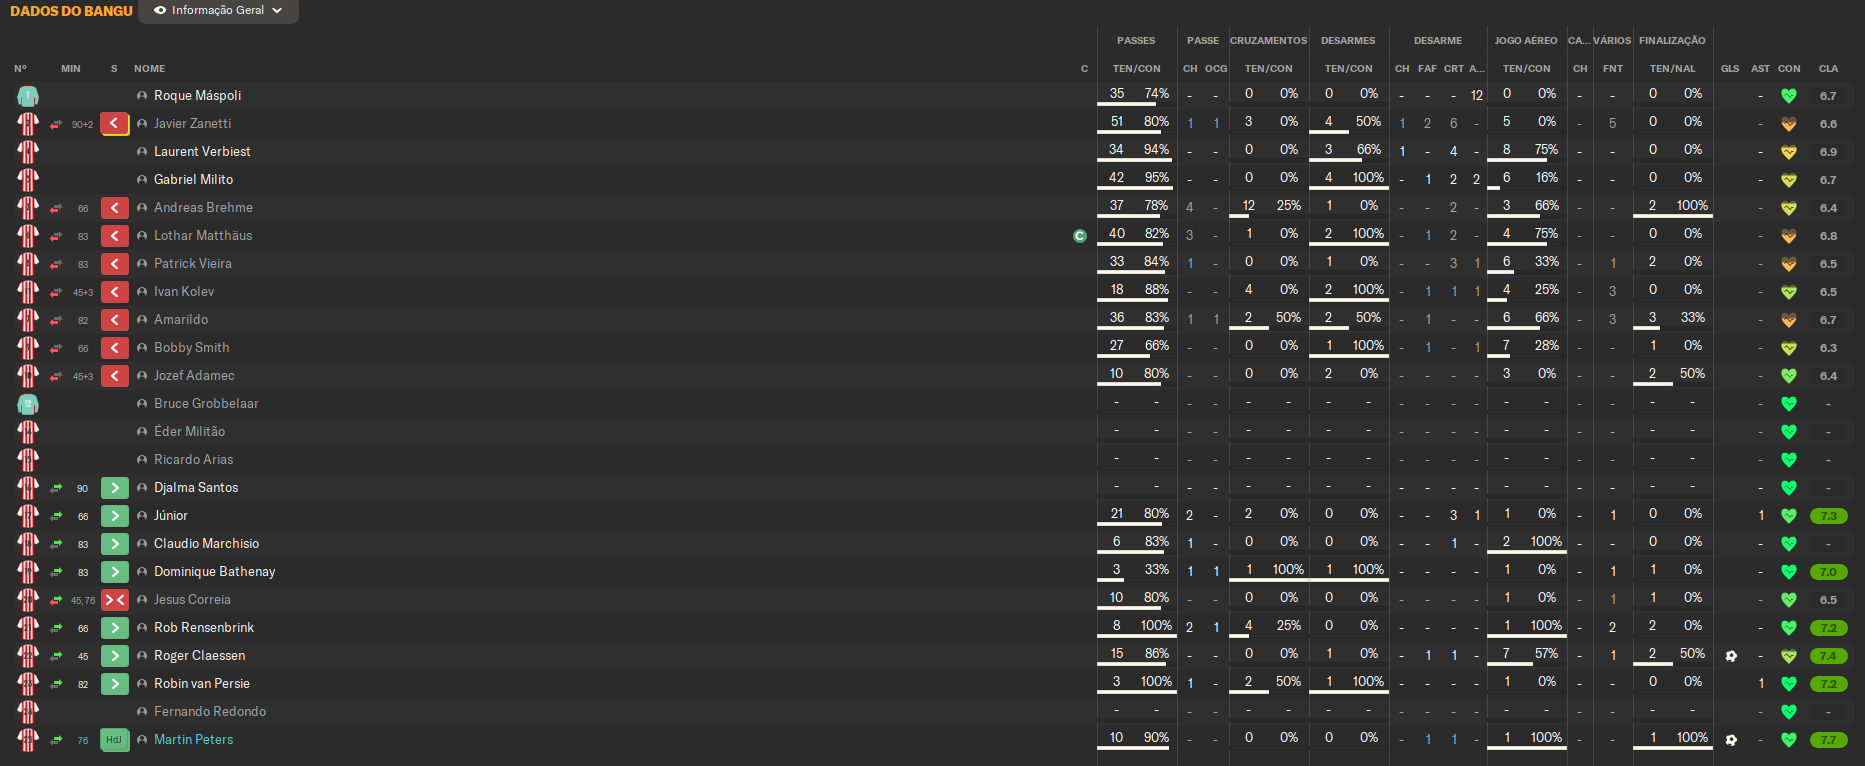The height and width of the screenshot is (766, 1865).
Task: Click Rob Rensenbrink's green substitution icon
Action: [x=115, y=628]
